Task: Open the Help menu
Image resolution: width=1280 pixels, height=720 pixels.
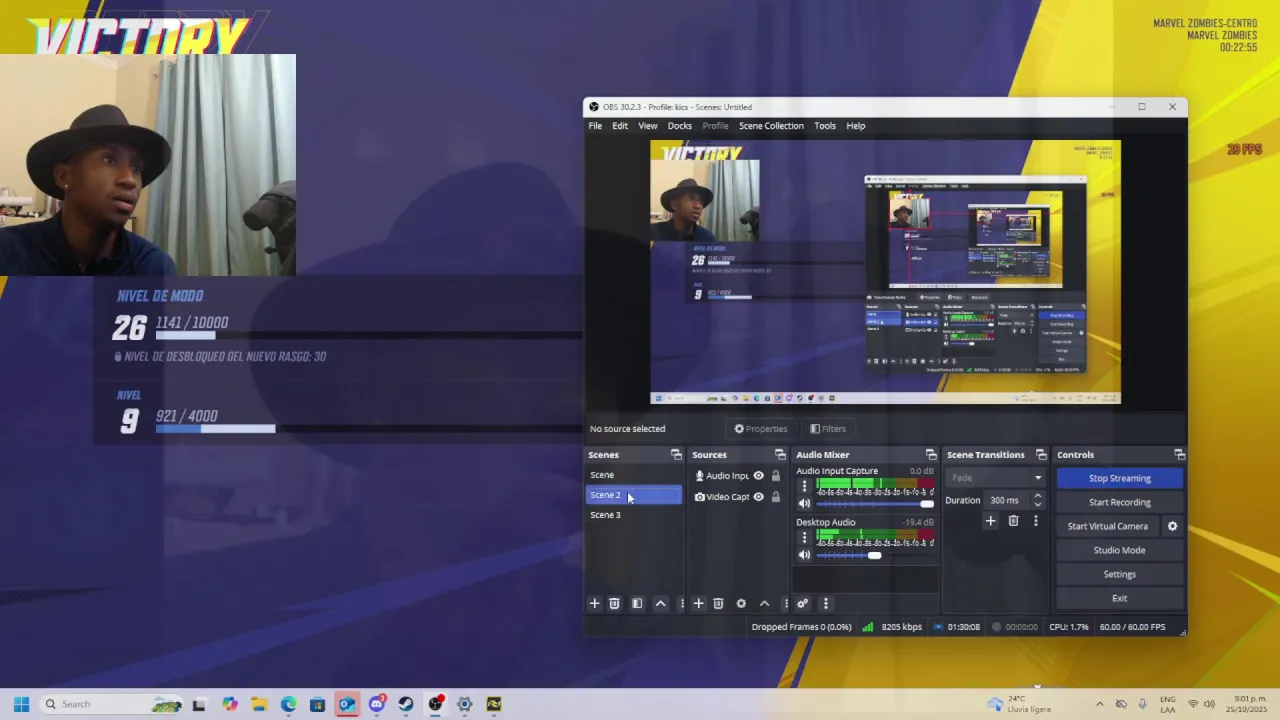Action: coord(856,126)
